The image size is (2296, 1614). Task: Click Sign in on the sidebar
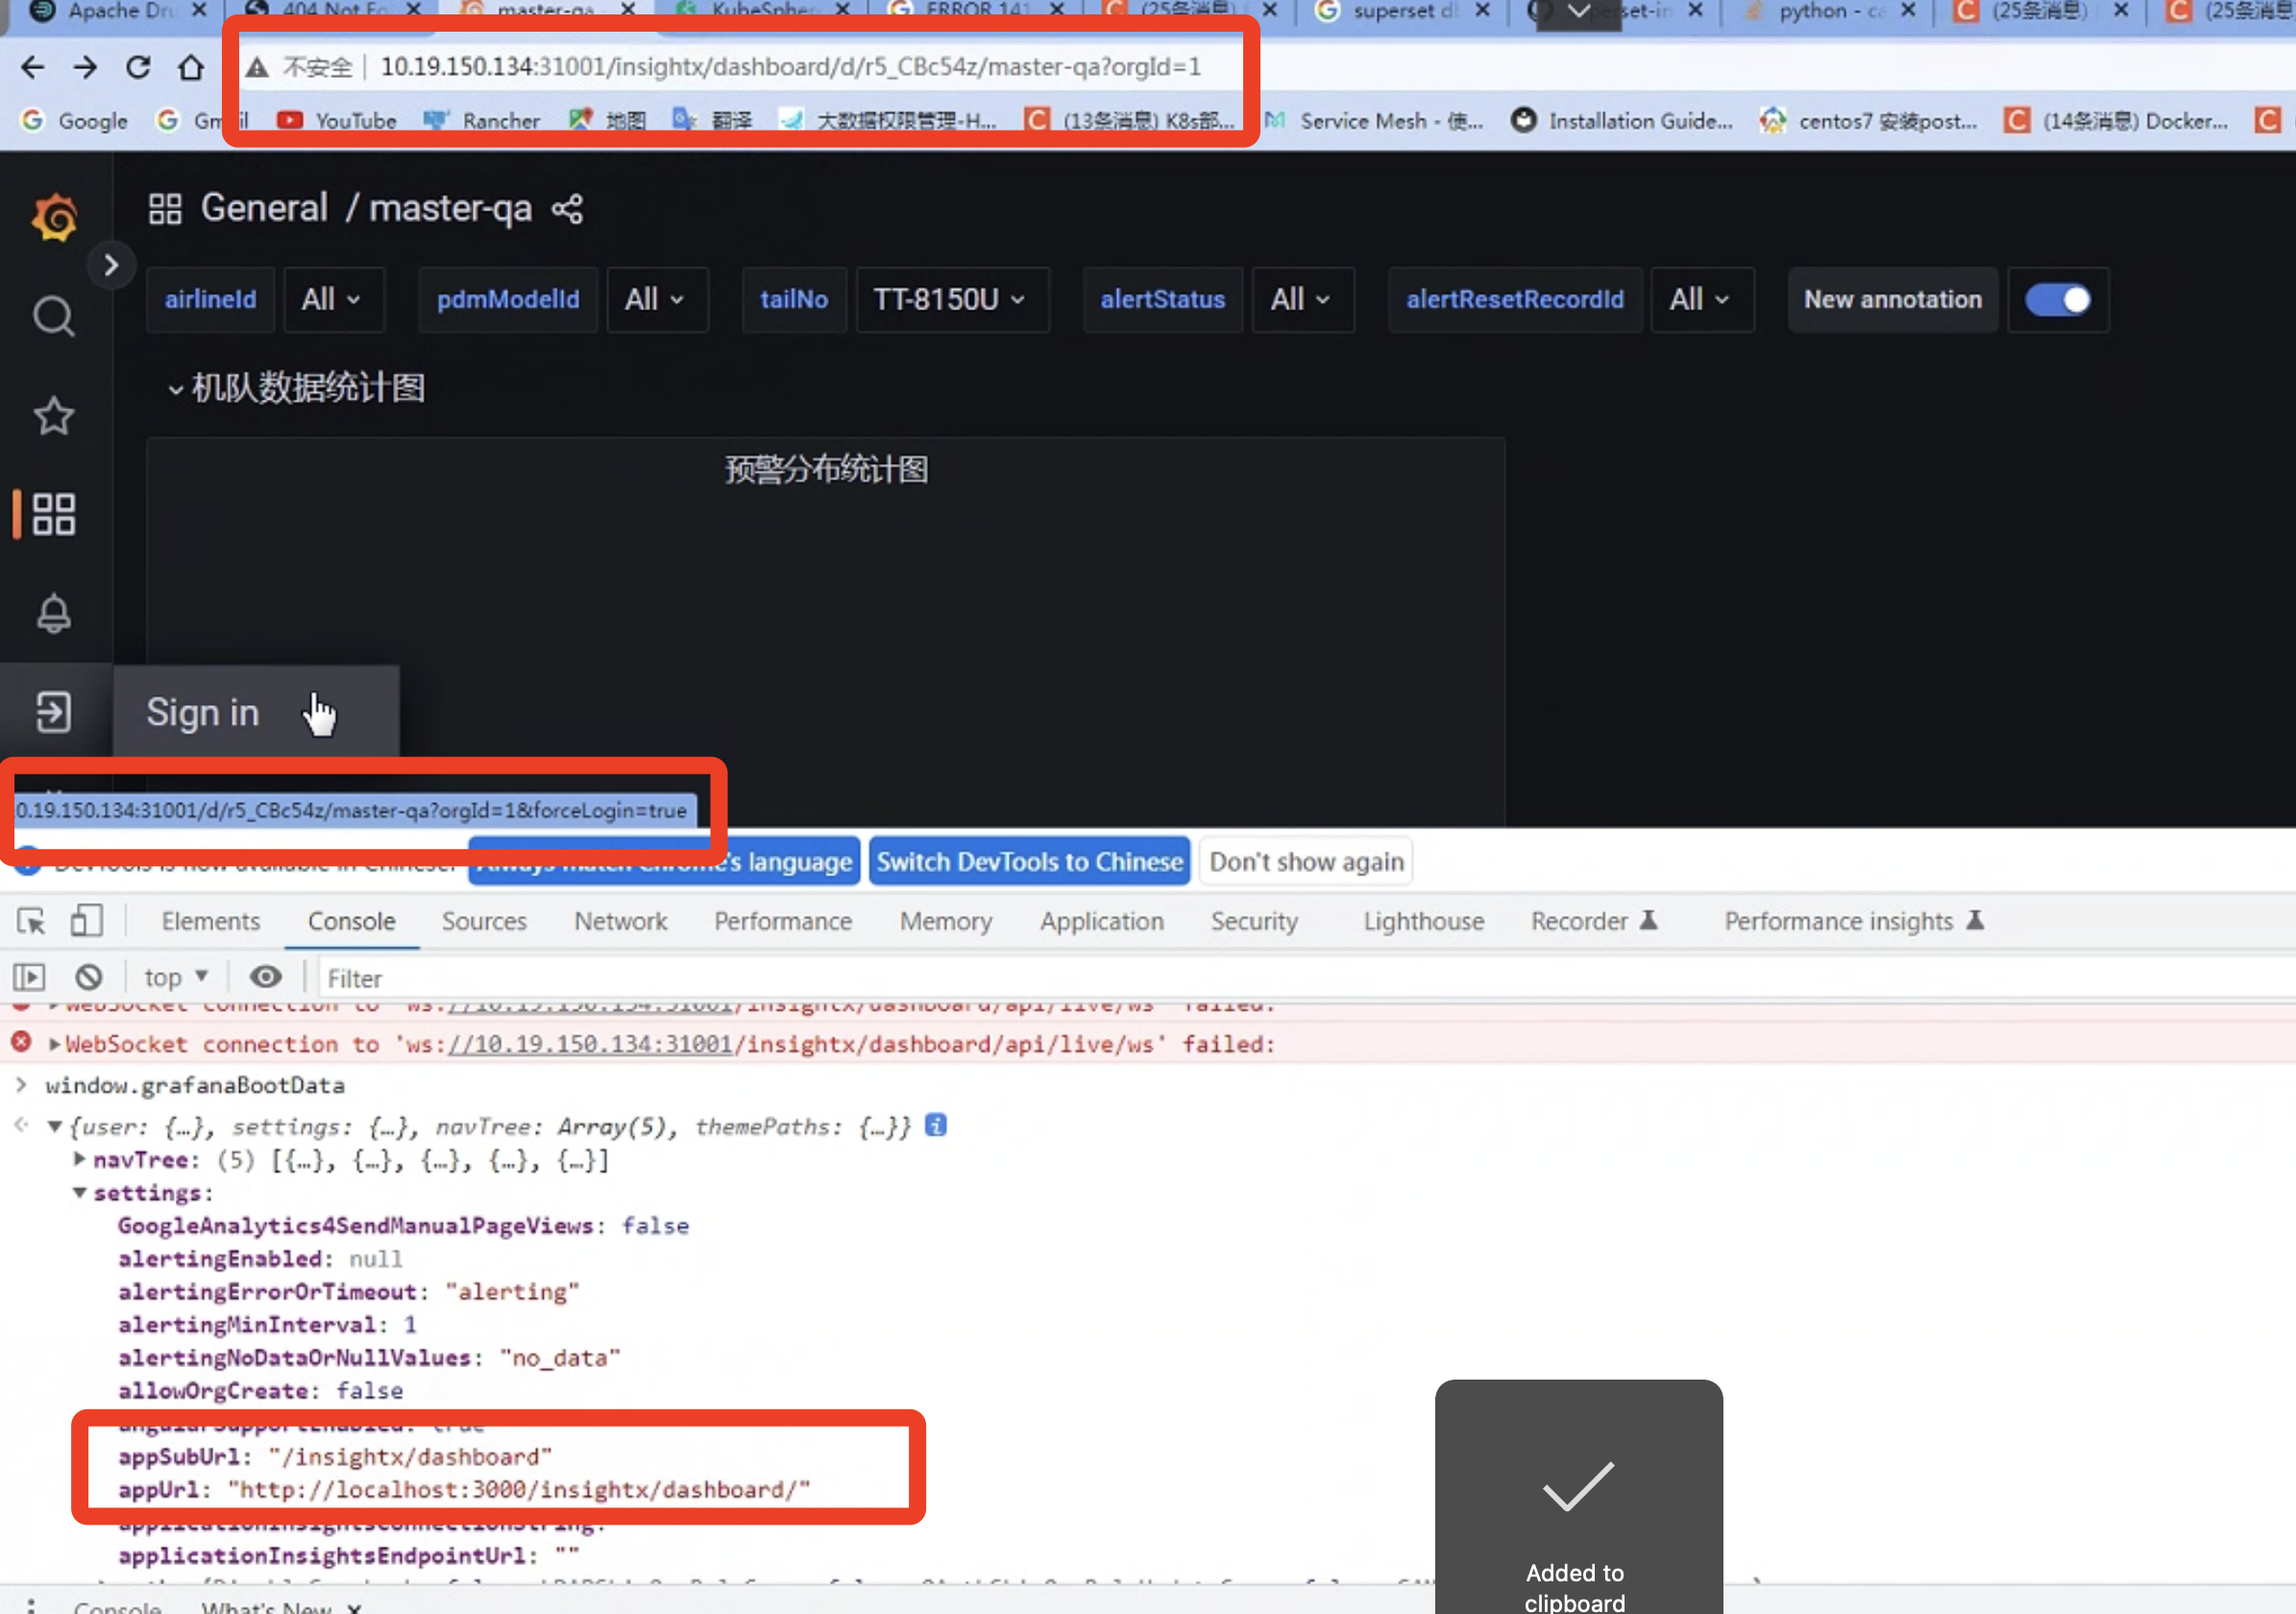coord(201,712)
